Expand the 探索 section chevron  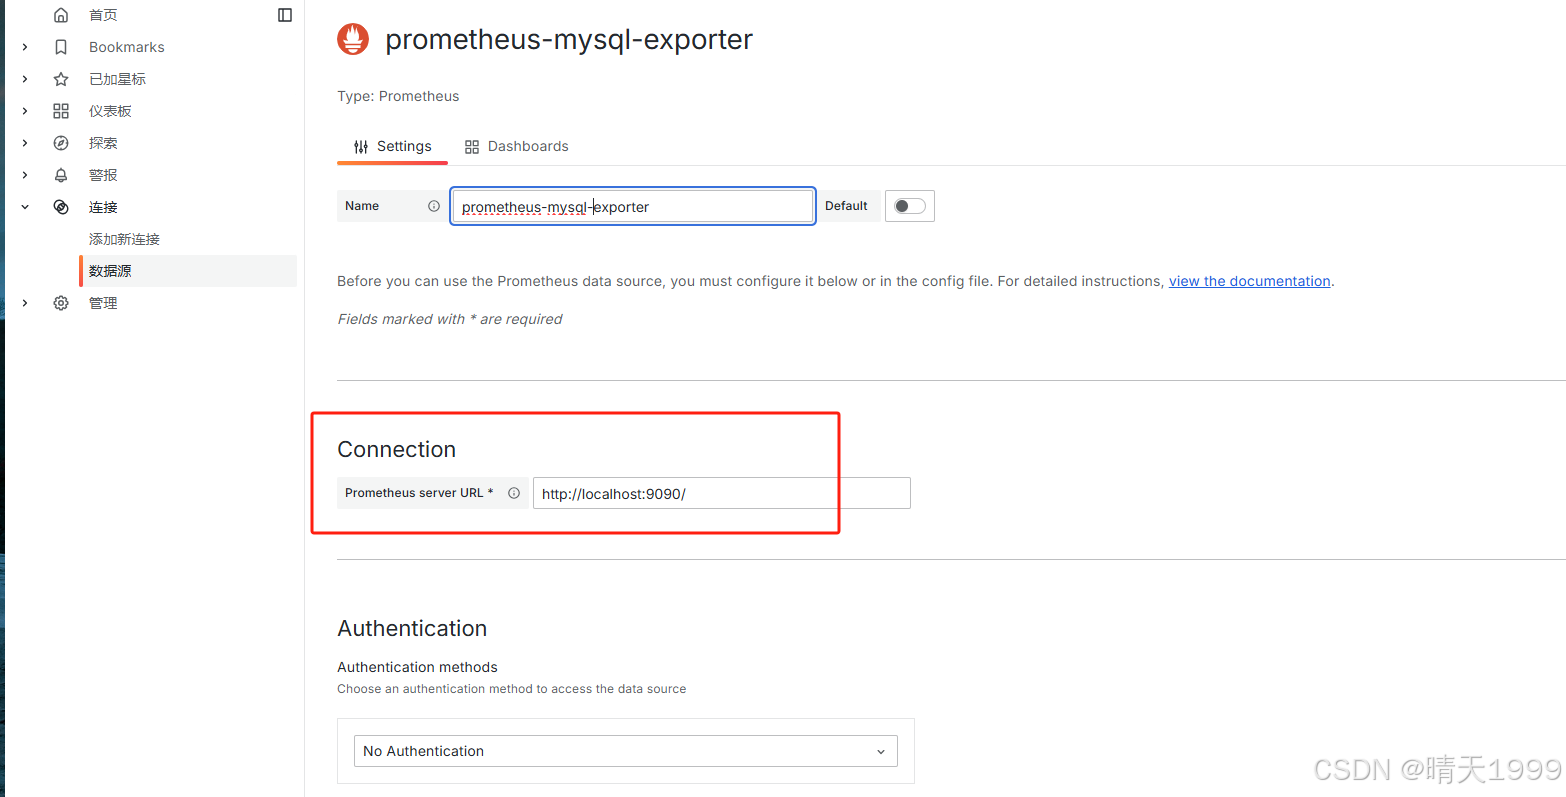(x=25, y=143)
